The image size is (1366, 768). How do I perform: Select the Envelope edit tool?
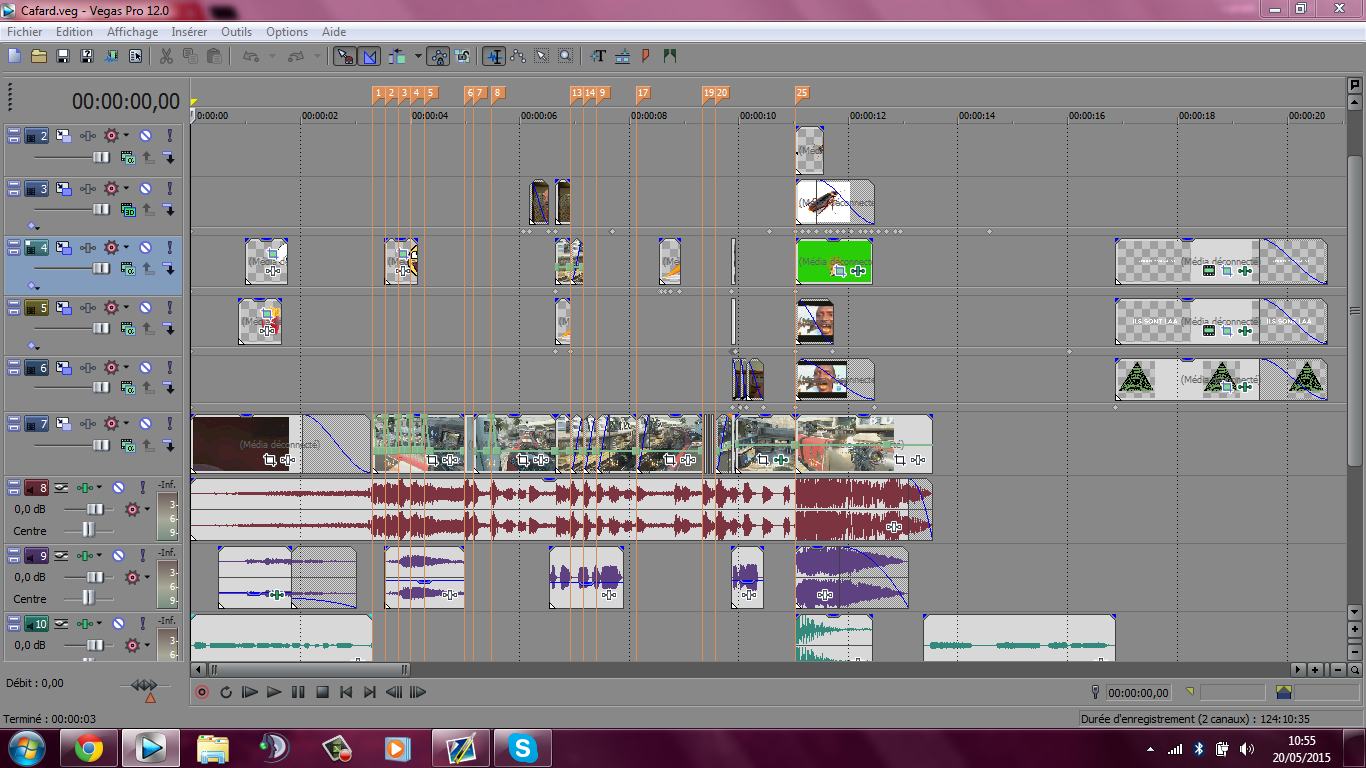(518, 56)
